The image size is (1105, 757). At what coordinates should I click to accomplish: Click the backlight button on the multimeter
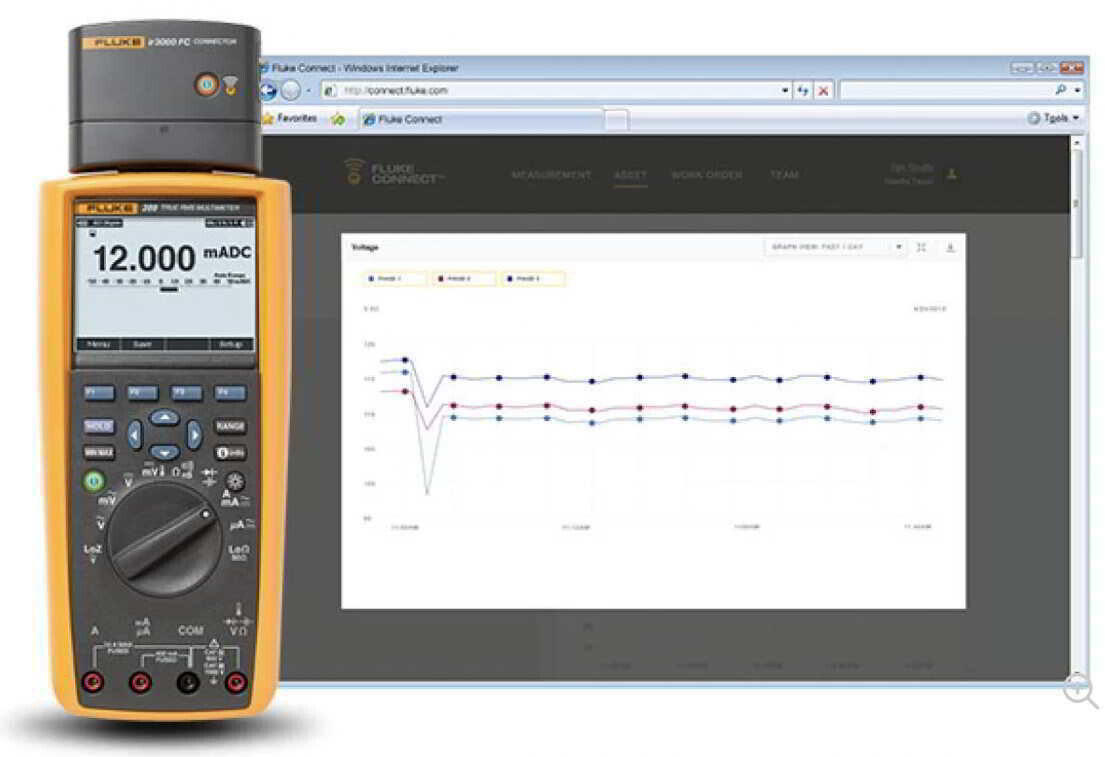(x=235, y=481)
